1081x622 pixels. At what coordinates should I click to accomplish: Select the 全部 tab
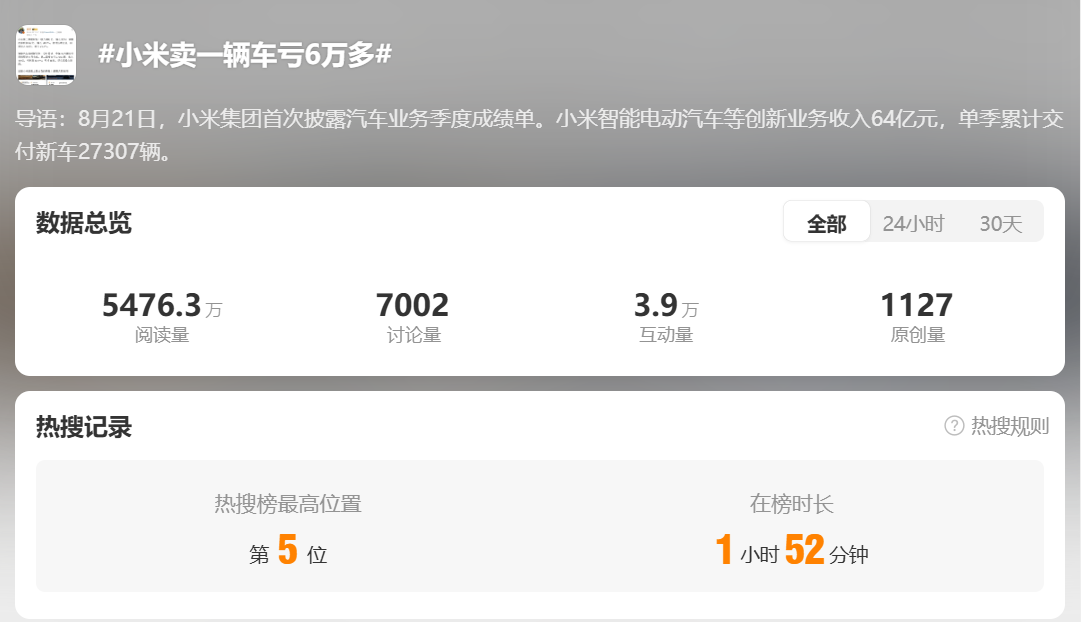[827, 223]
